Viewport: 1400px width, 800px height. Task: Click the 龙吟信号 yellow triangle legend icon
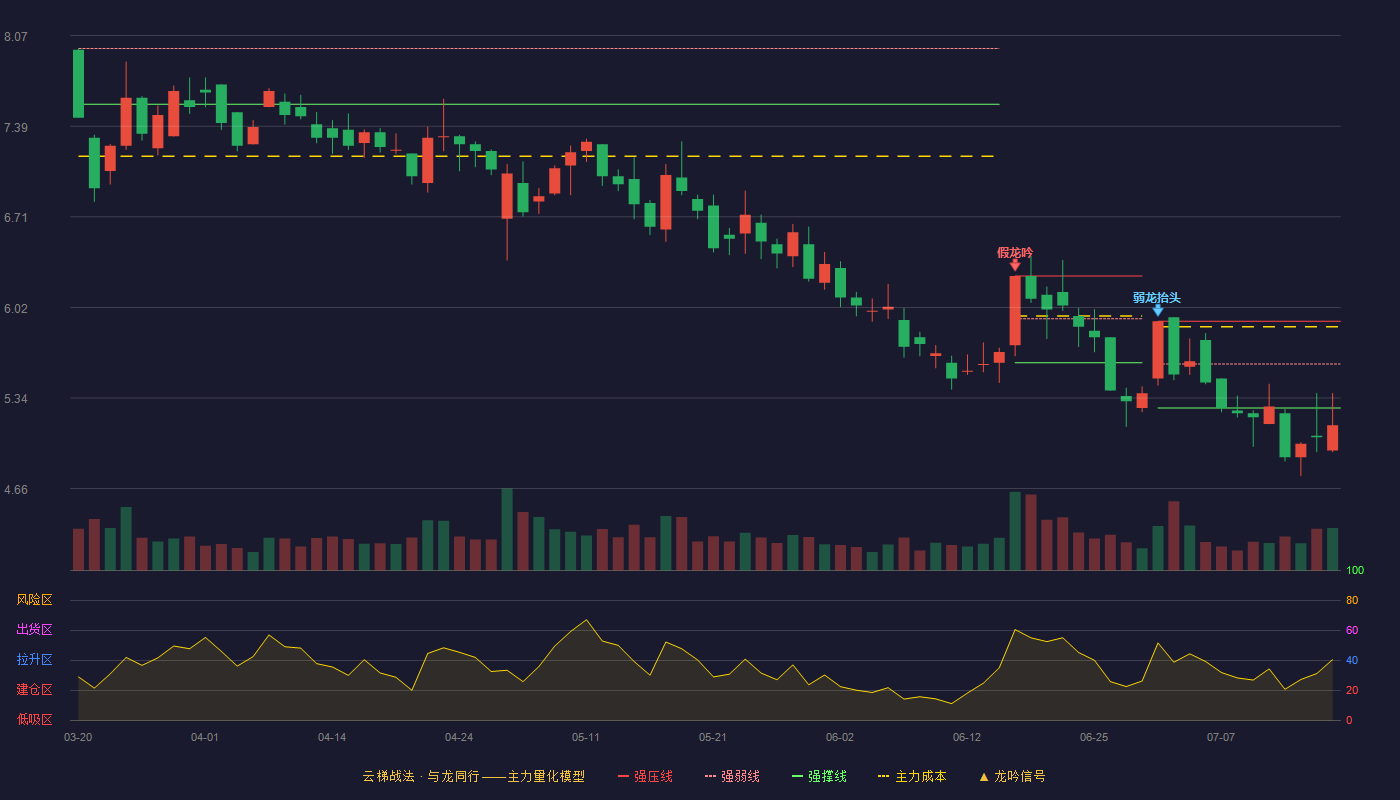click(984, 777)
